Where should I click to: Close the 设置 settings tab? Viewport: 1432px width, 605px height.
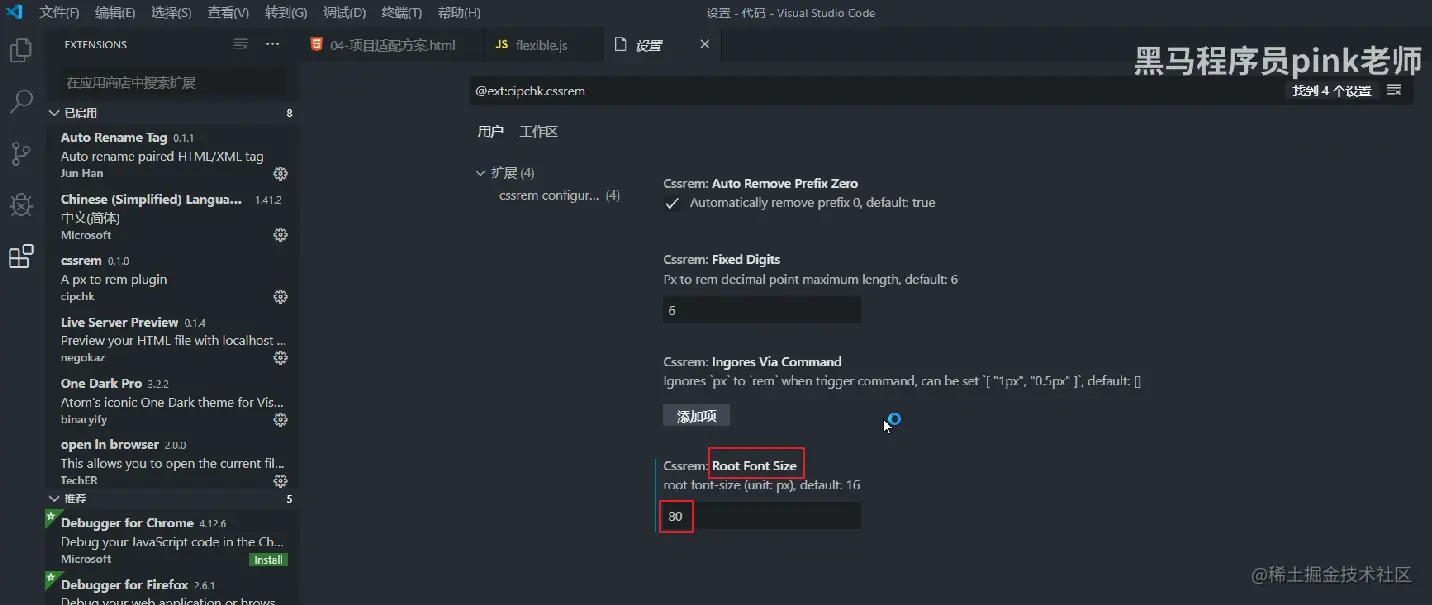coord(704,44)
